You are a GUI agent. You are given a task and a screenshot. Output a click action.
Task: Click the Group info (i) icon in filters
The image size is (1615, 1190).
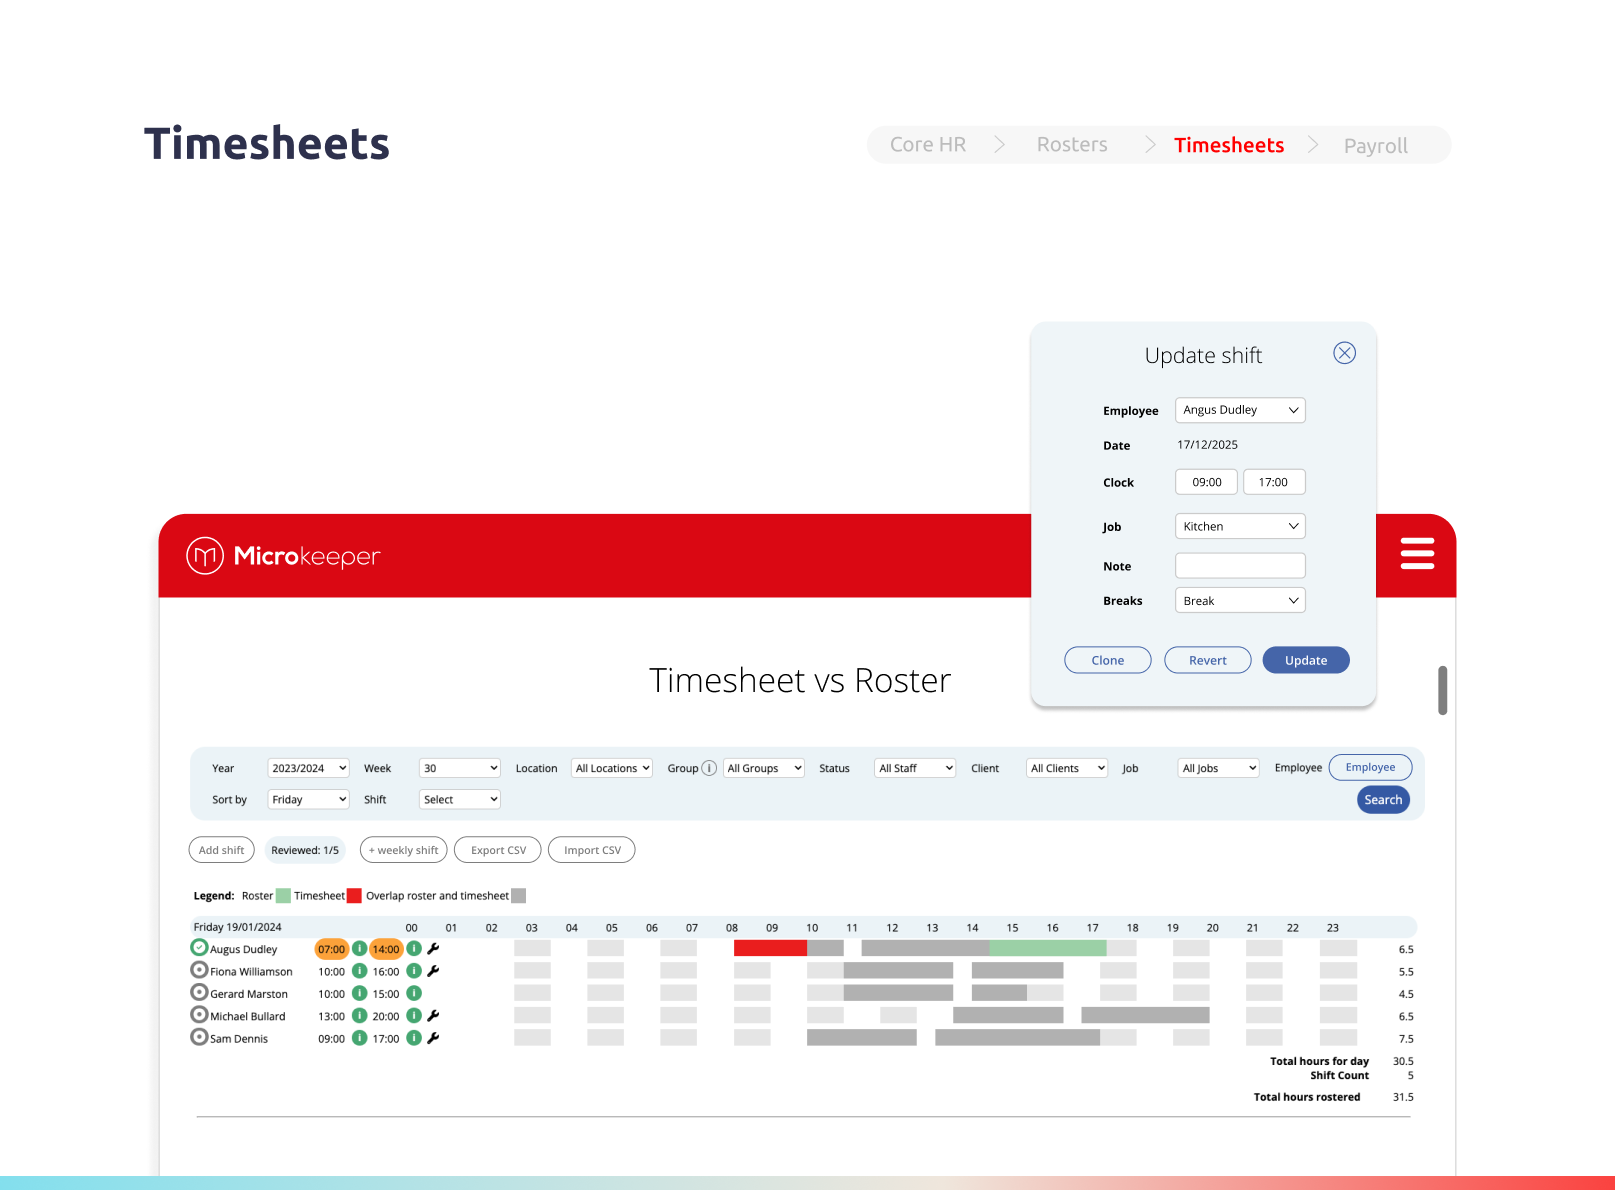point(709,768)
